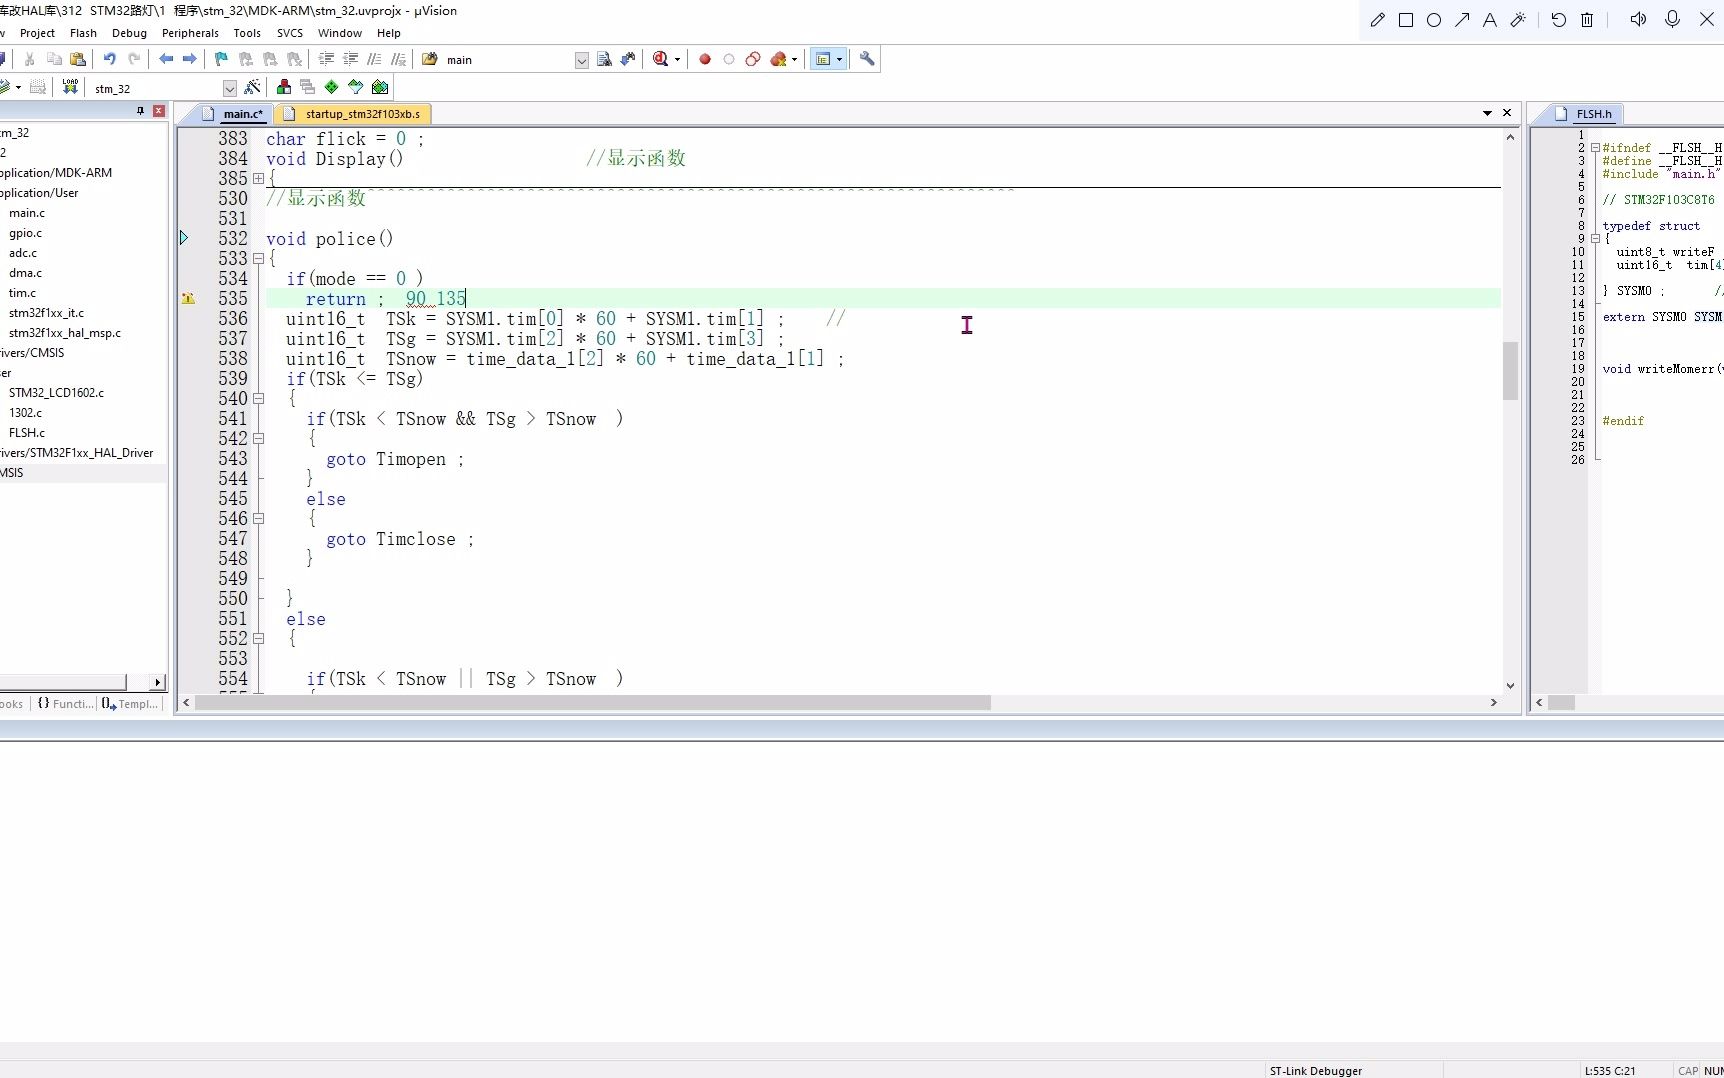1724x1078 pixels.
Task: Click the Redo arrow icon
Action: [134, 59]
